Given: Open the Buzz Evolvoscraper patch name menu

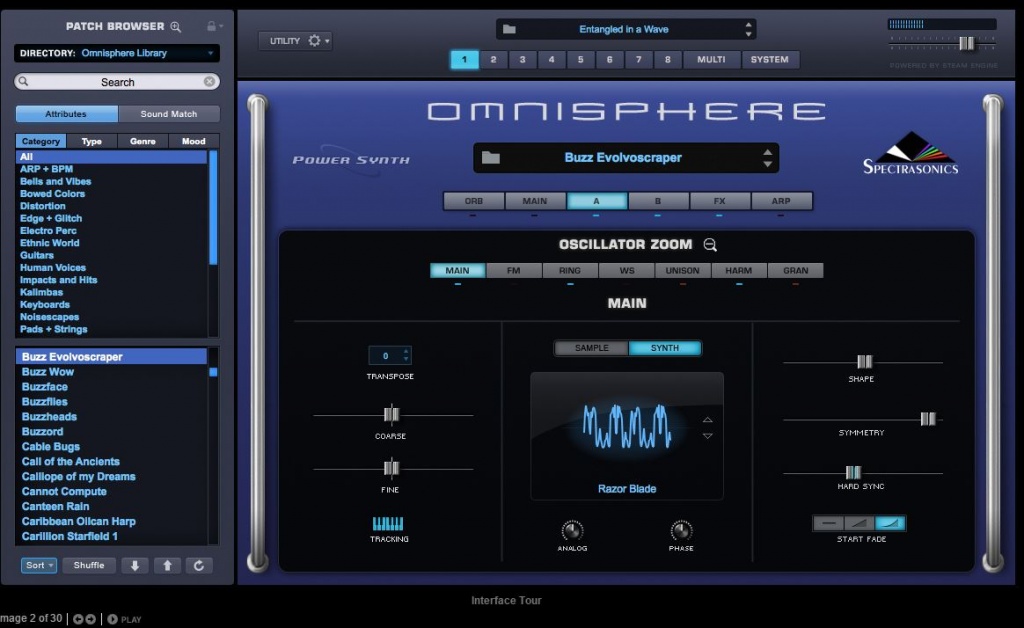Looking at the screenshot, I should coord(623,158).
